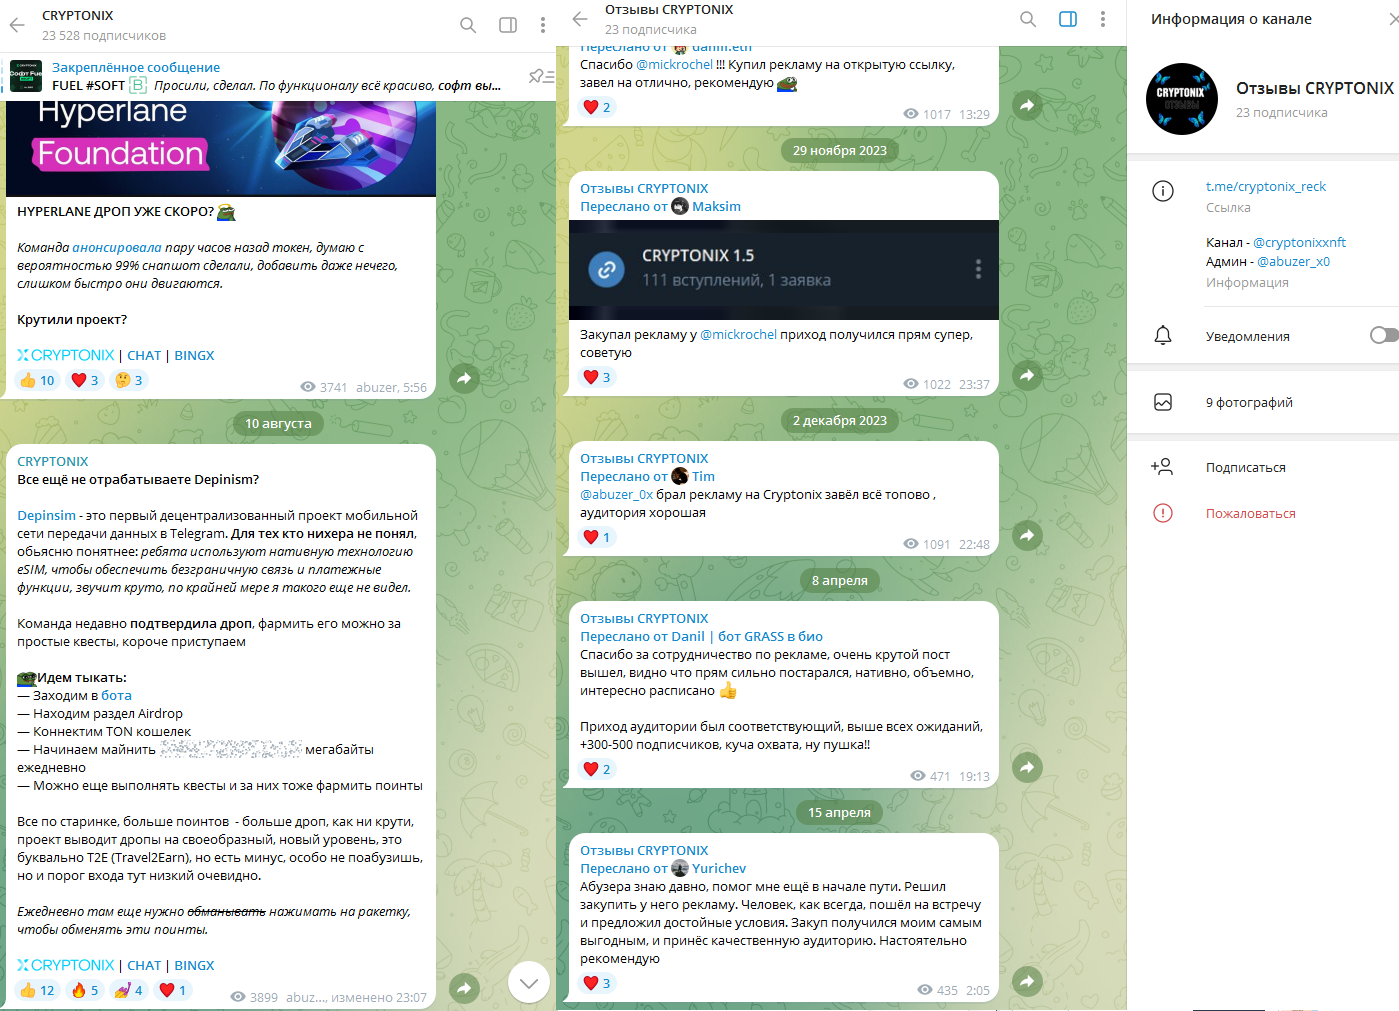Viewport: 1399px width, 1011px height.
Task: Open forwarded sender Tim's profile
Action: [693, 476]
